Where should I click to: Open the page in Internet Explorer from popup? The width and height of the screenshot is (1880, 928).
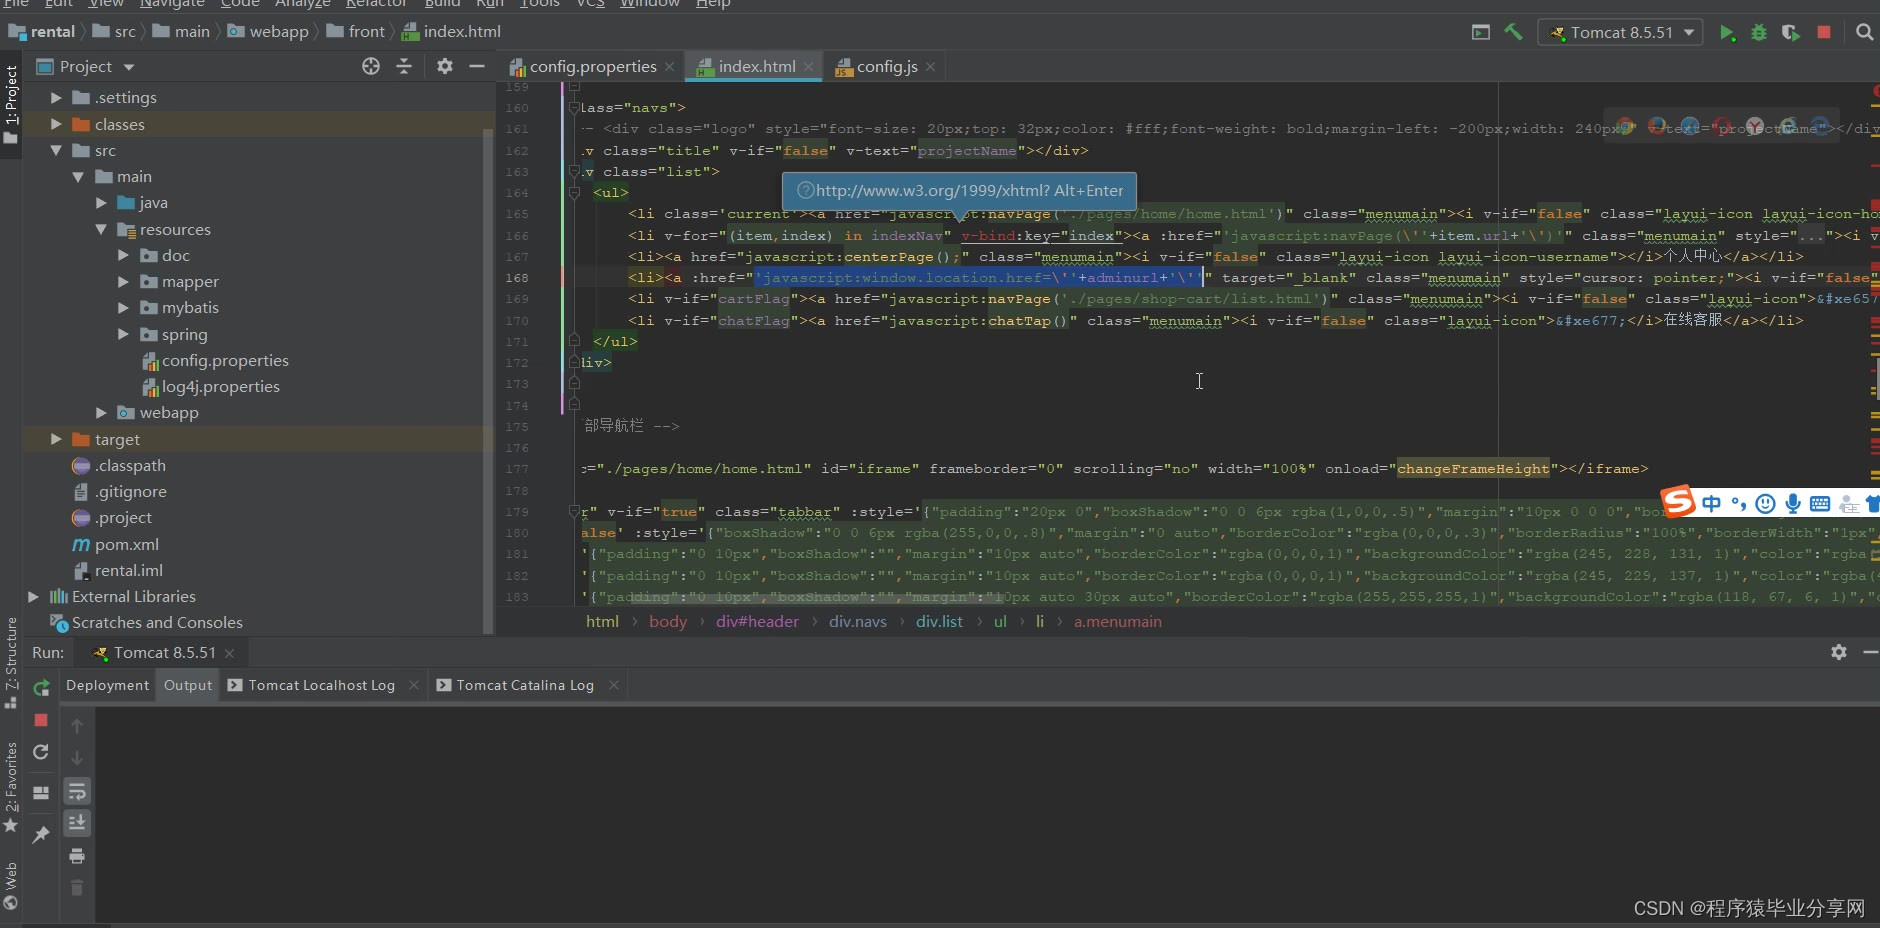pos(1788,127)
